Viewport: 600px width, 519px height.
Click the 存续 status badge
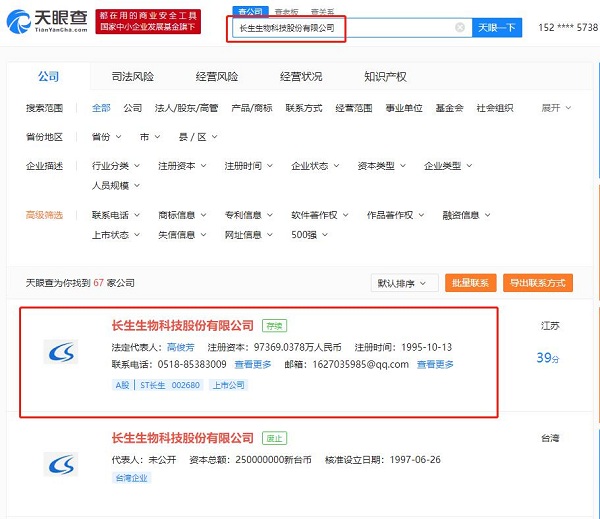274,325
